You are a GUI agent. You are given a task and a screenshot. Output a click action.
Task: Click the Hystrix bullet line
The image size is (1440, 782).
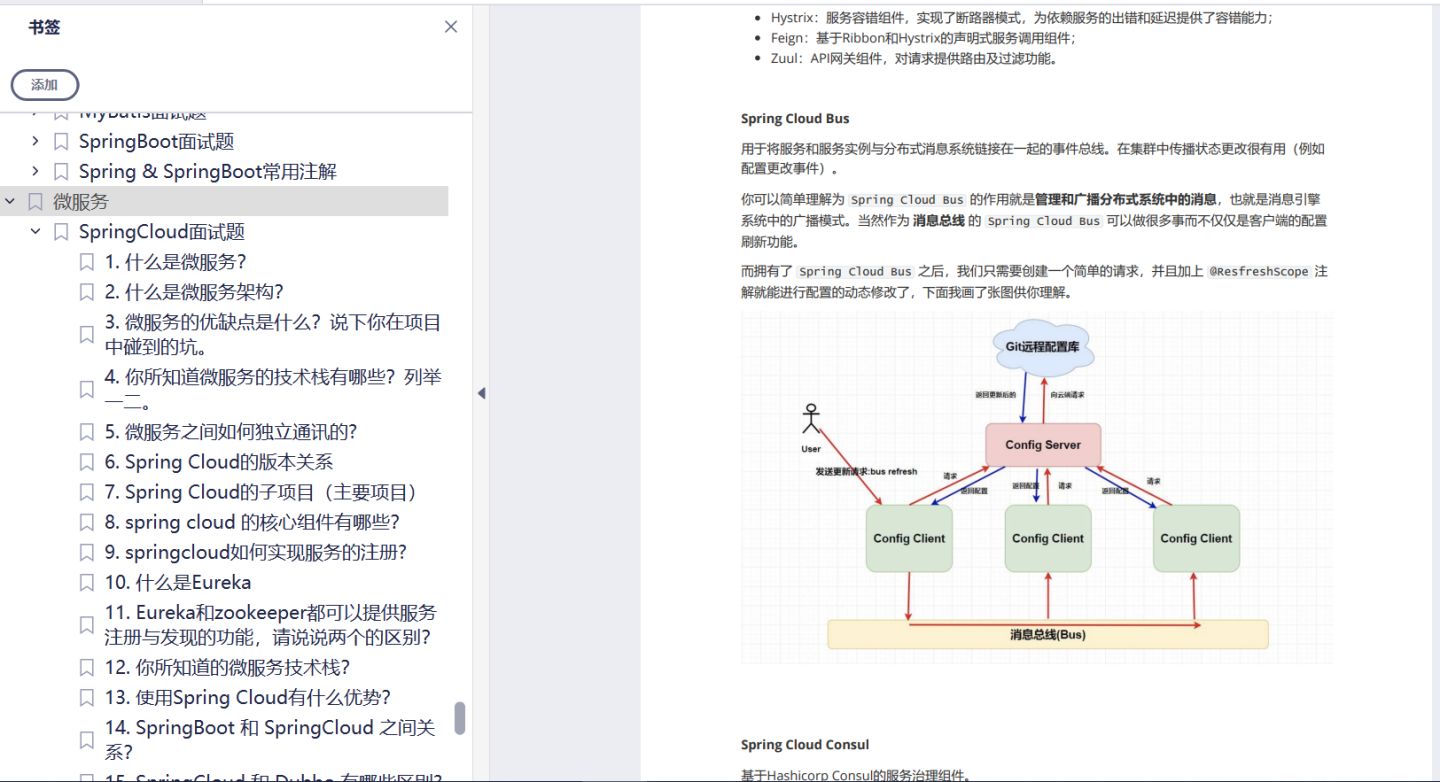tap(1022, 18)
